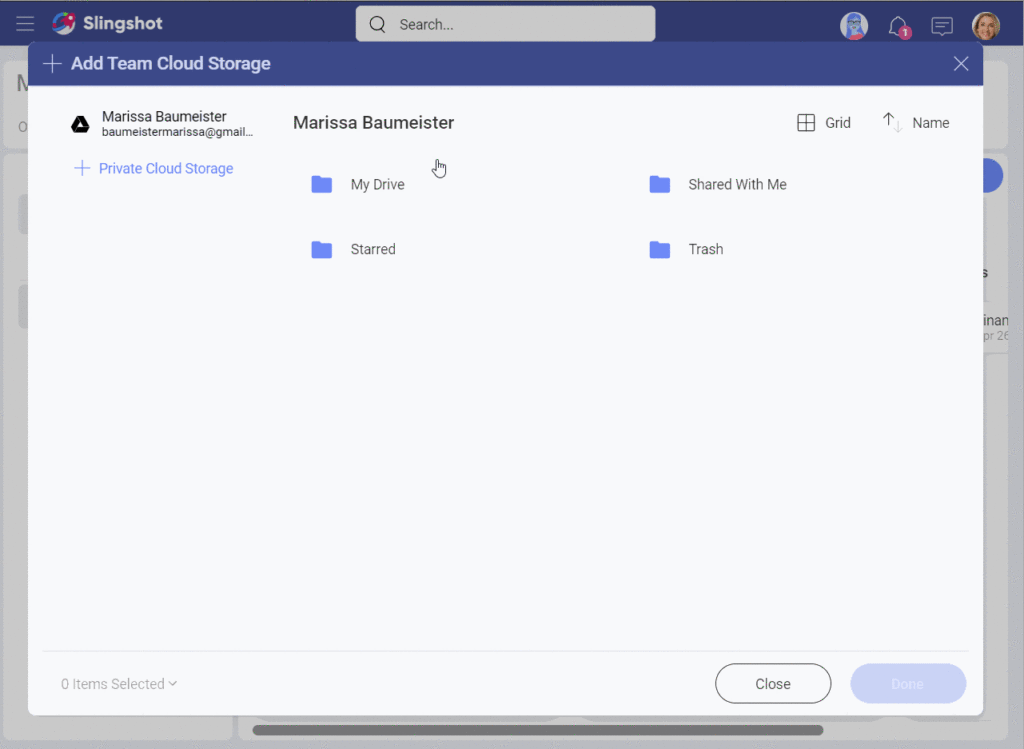The width and height of the screenshot is (1024, 749).
Task: Open the Starred folder icon
Action: click(322, 249)
